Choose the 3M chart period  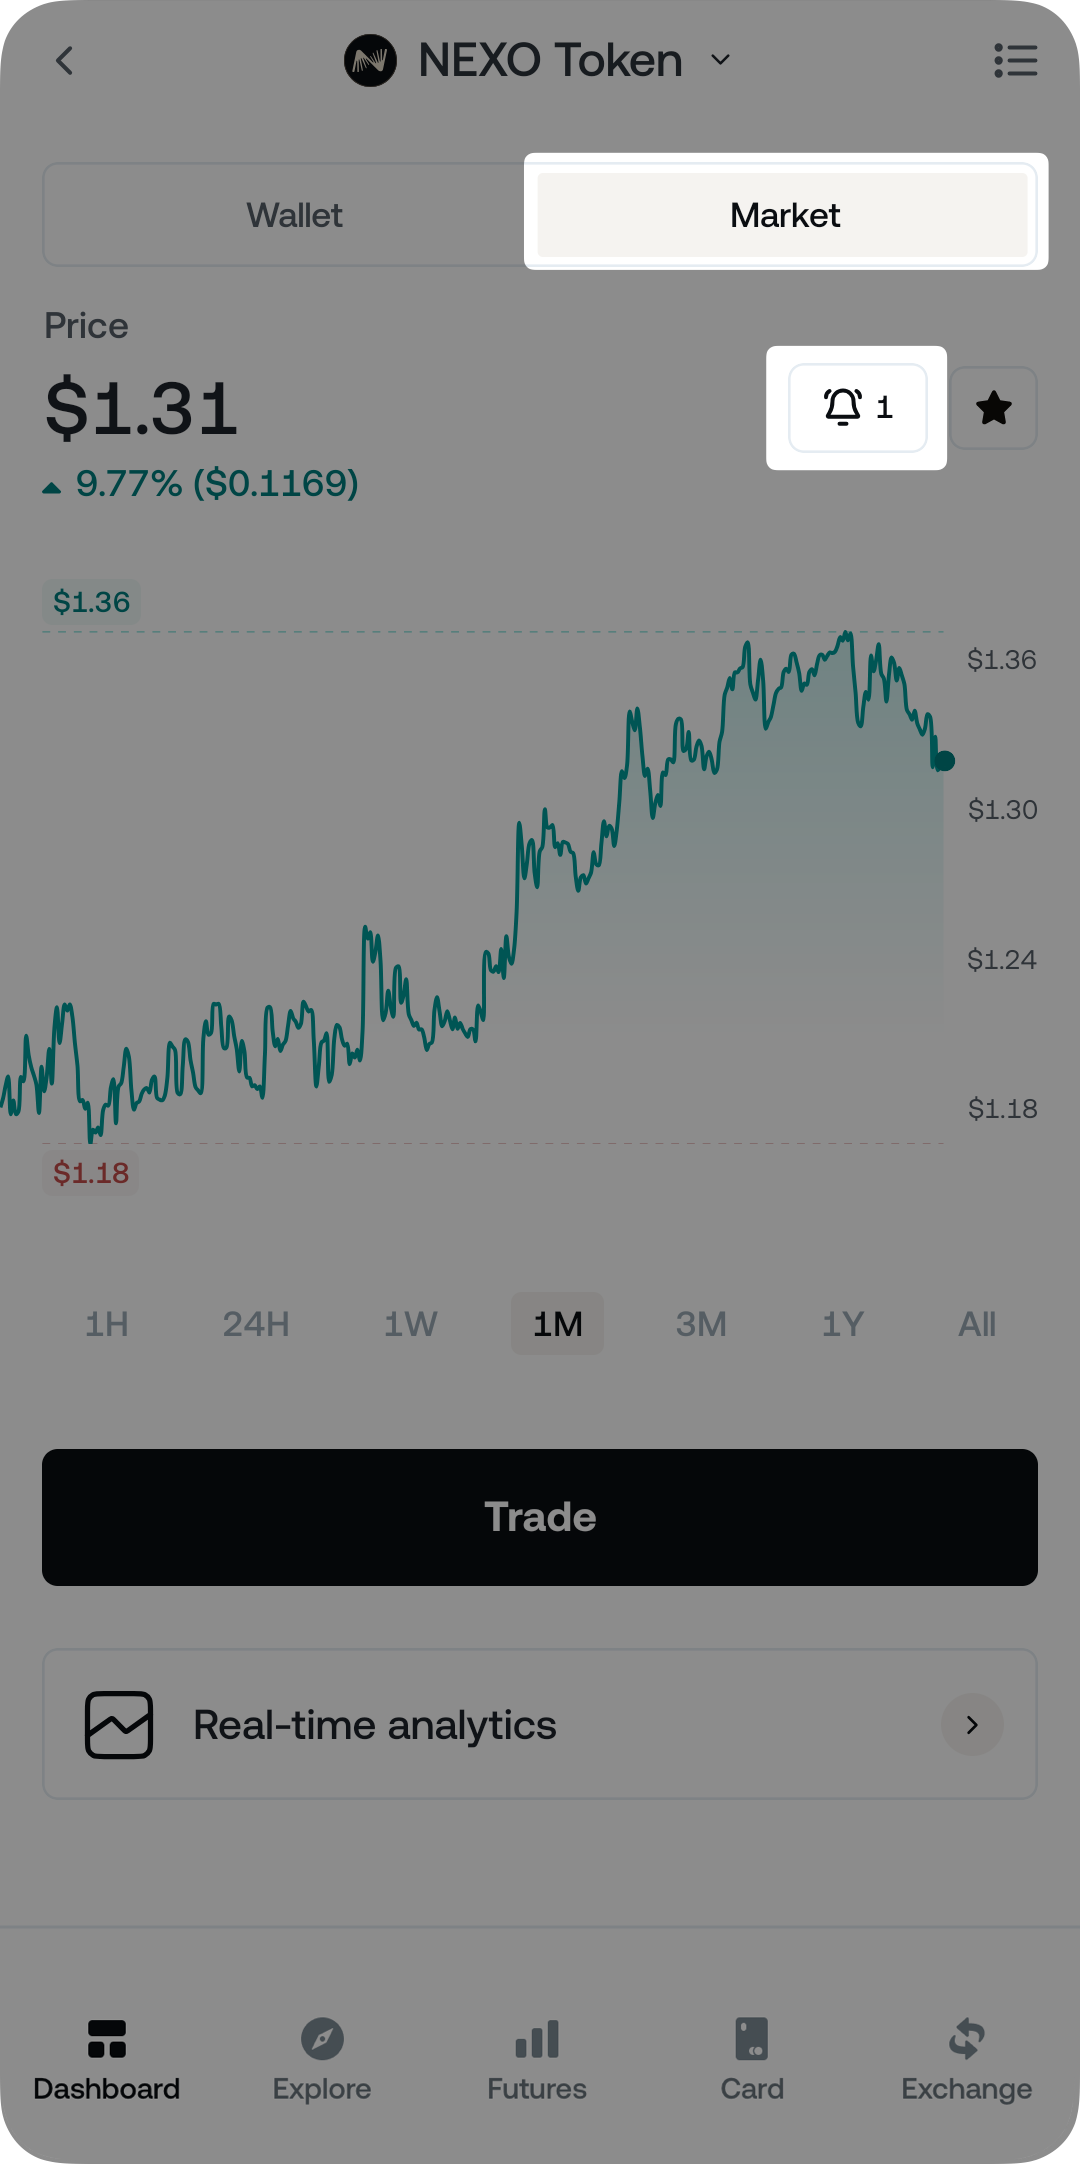701,1324
